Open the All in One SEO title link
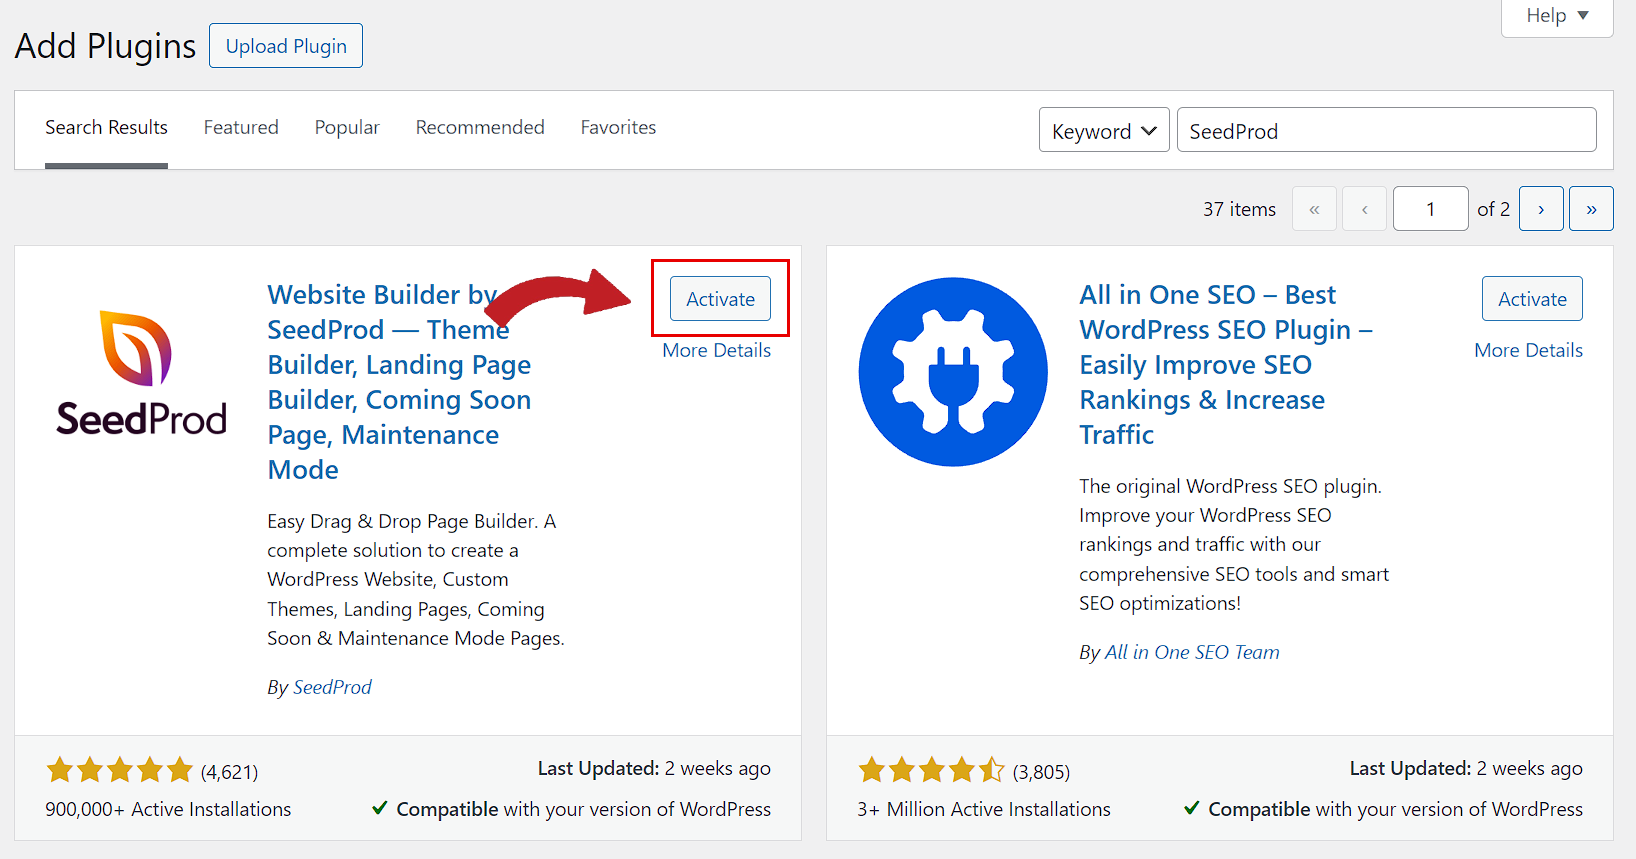The image size is (1636, 859). tap(1226, 364)
